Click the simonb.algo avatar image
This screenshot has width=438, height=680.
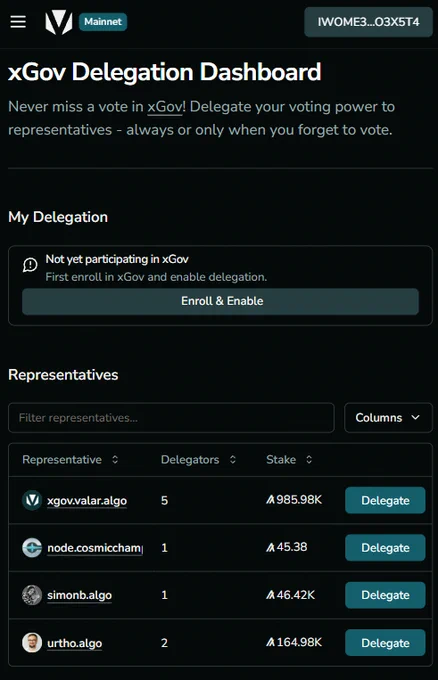tap(32, 595)
